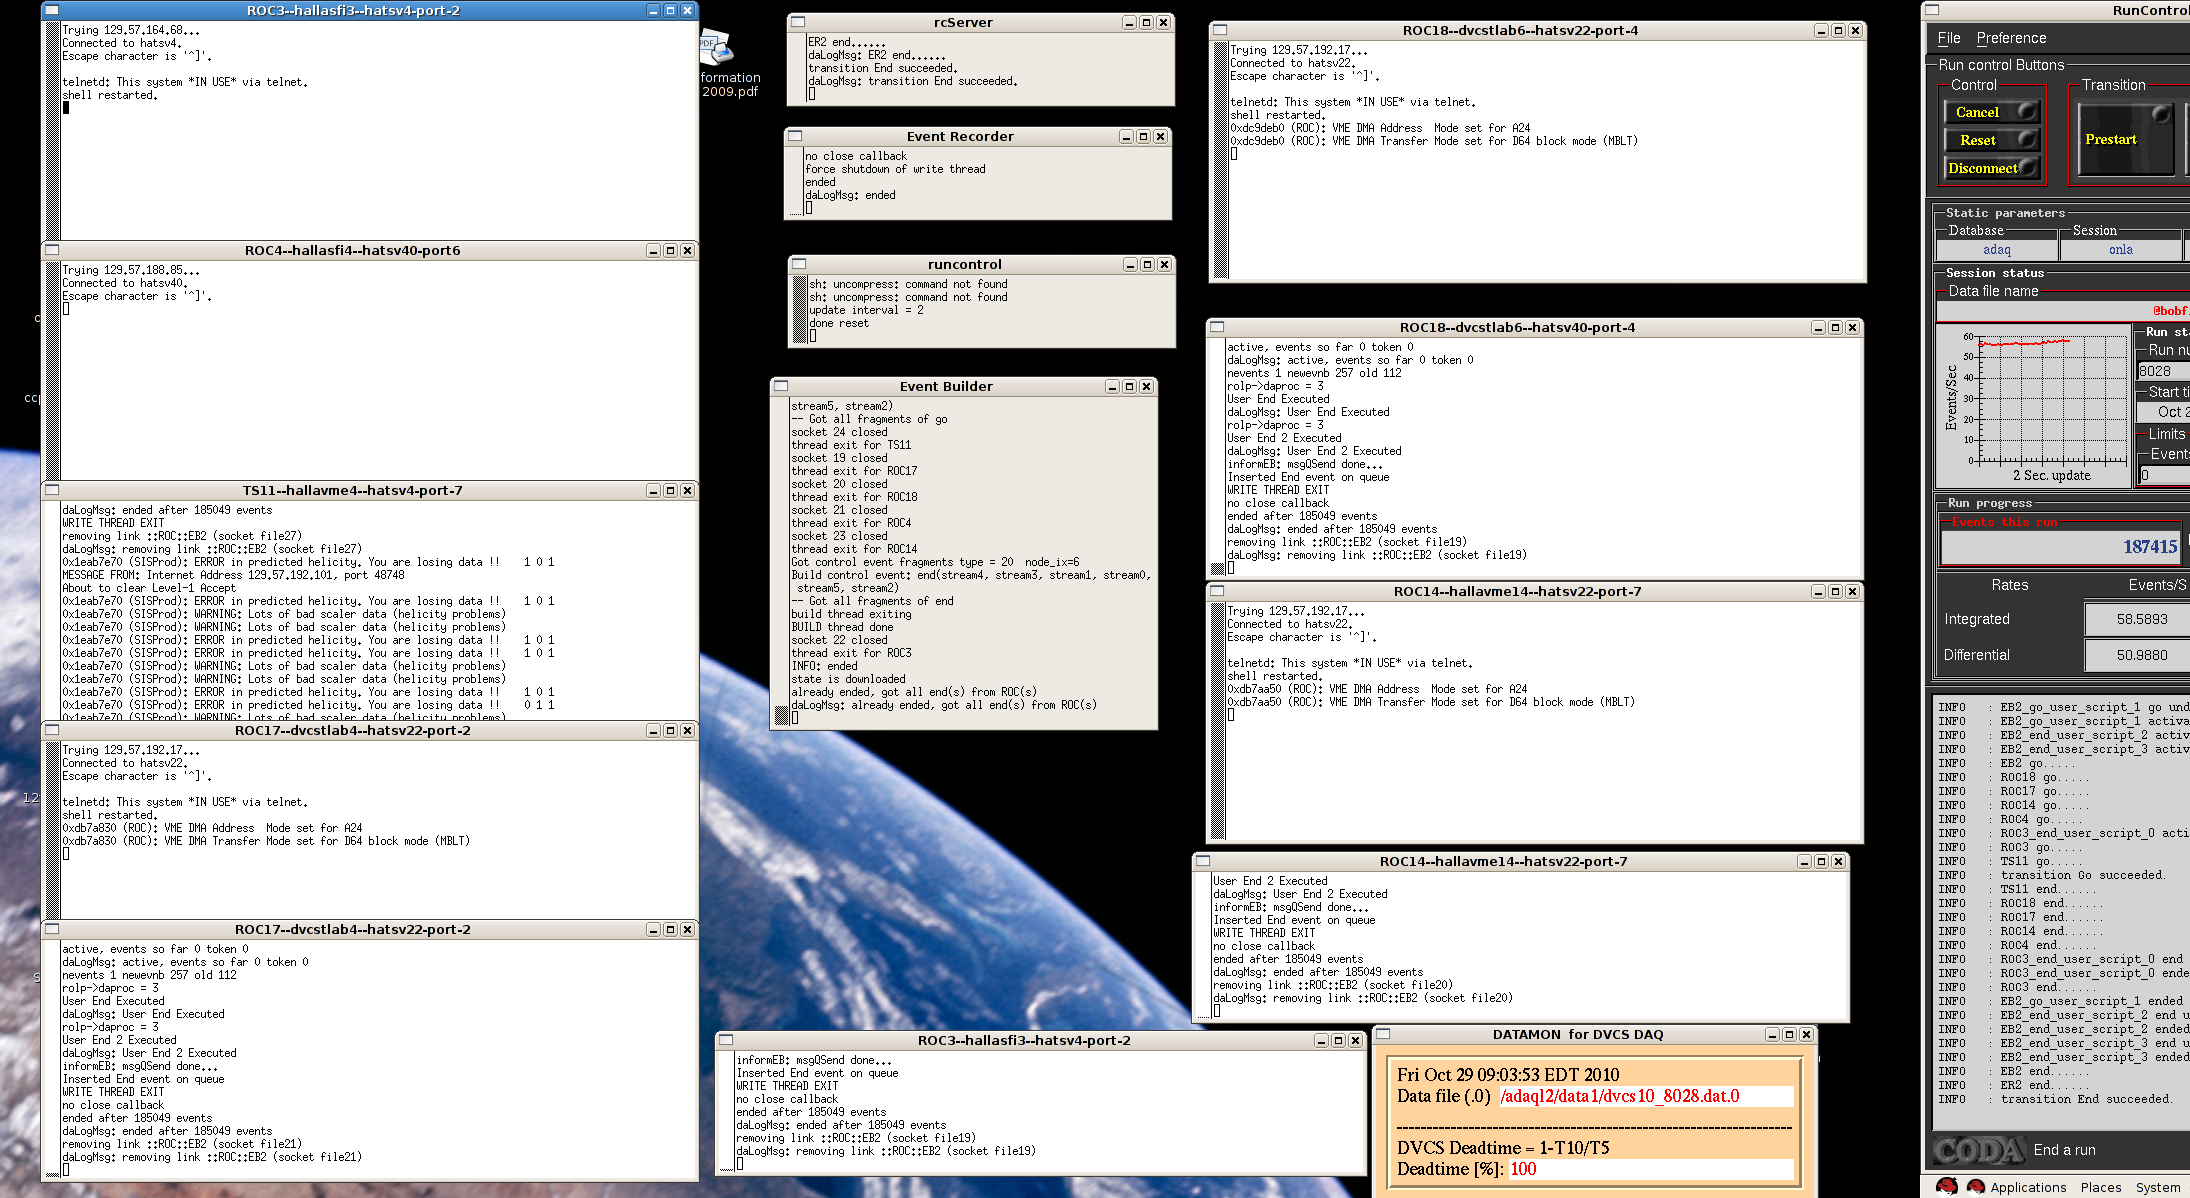
Task: Click 'done reset' line in runcontrol terminal
Action: pos(839,323)
